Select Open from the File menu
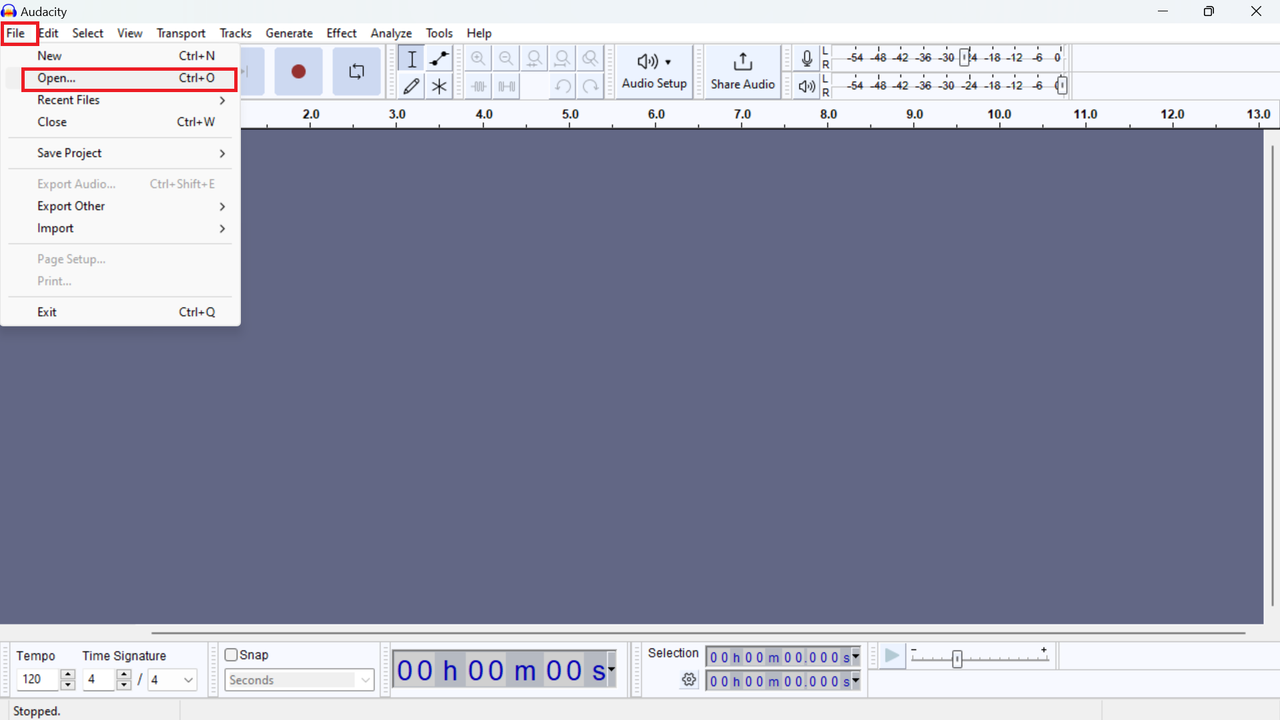1280x720 pixels. (x=55, y=78)
